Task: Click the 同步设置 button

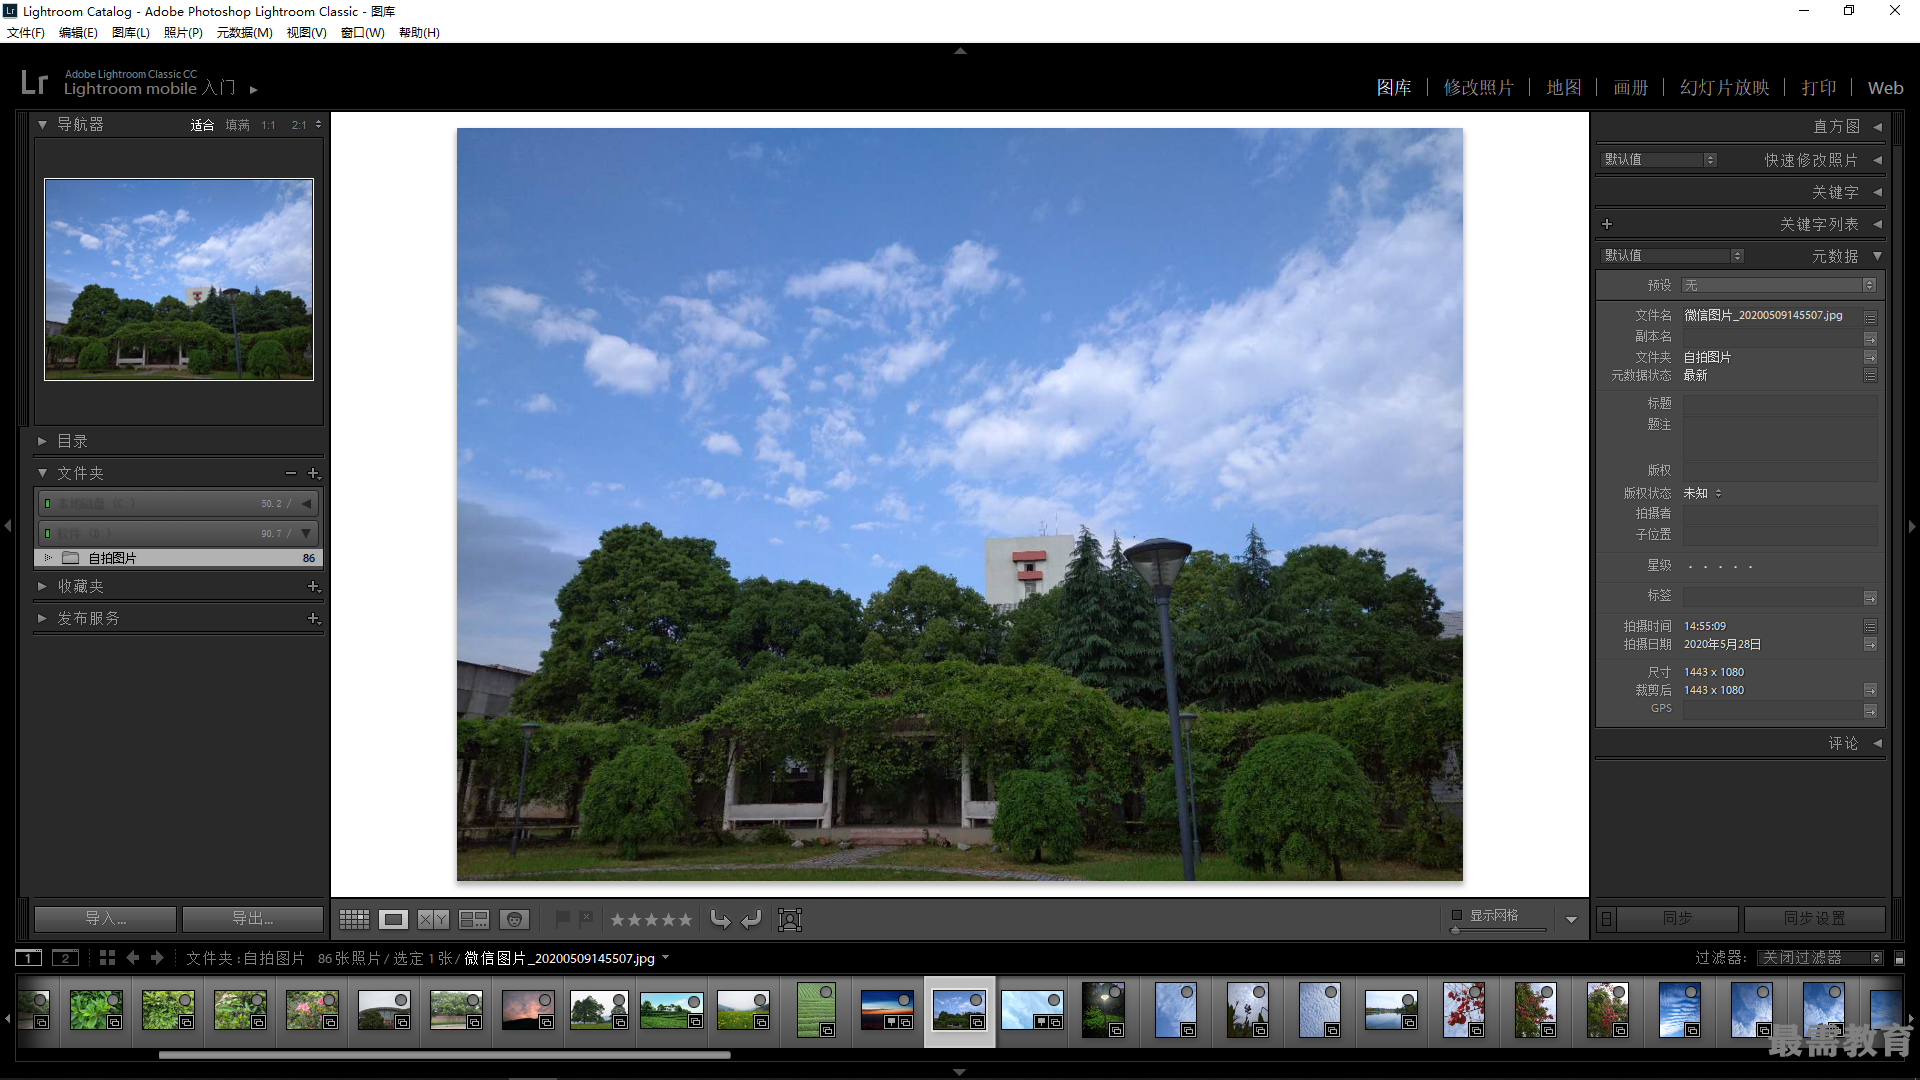Action: point(1815,918)
